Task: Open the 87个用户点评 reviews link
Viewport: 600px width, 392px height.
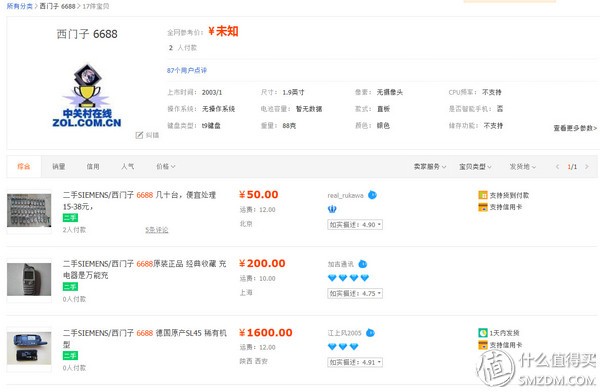Action: tap(187, 70)
